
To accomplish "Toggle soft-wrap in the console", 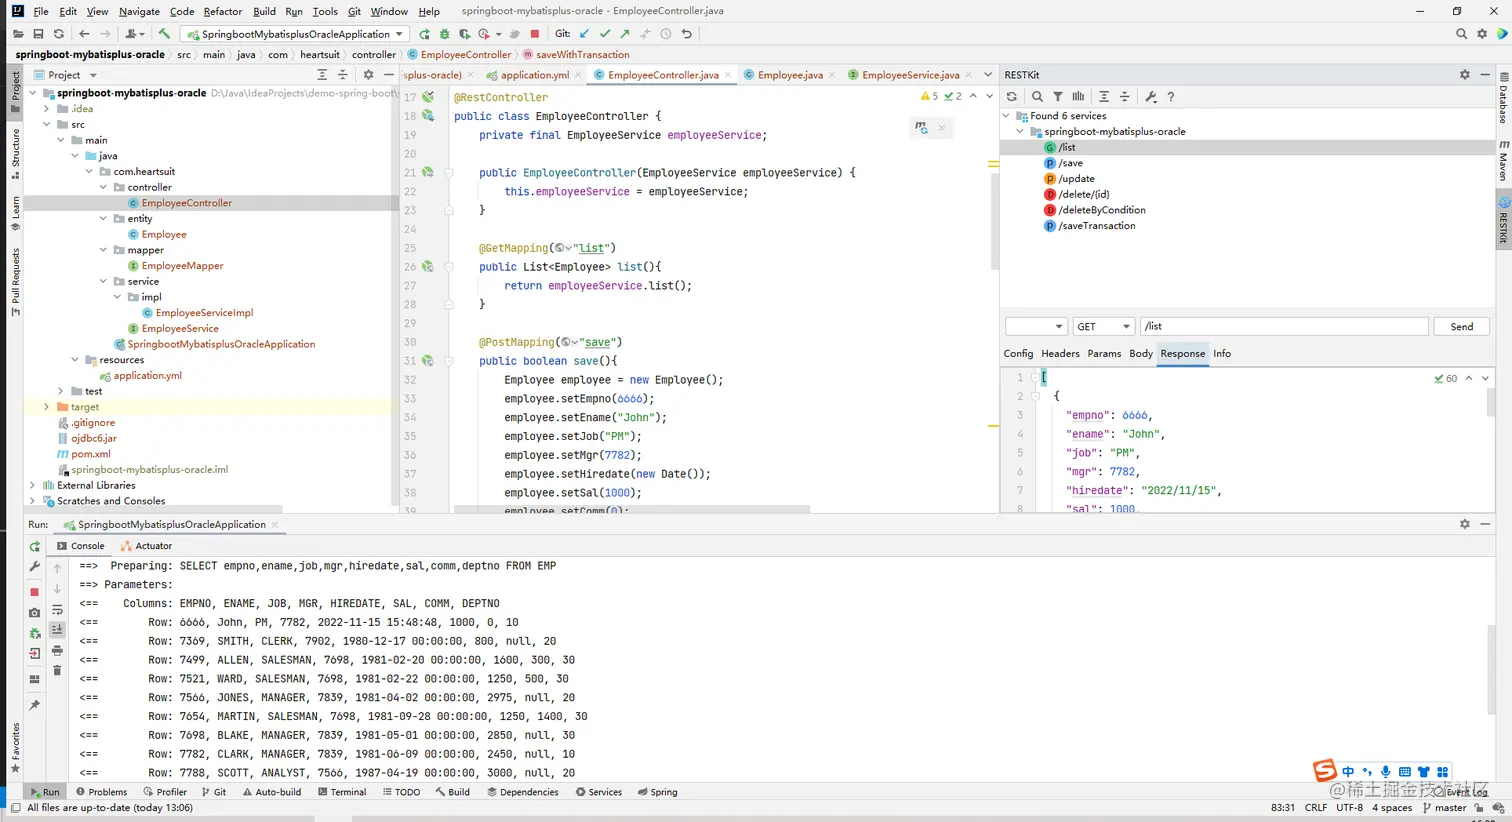I will pyautogui.click(x=57, y=610).
